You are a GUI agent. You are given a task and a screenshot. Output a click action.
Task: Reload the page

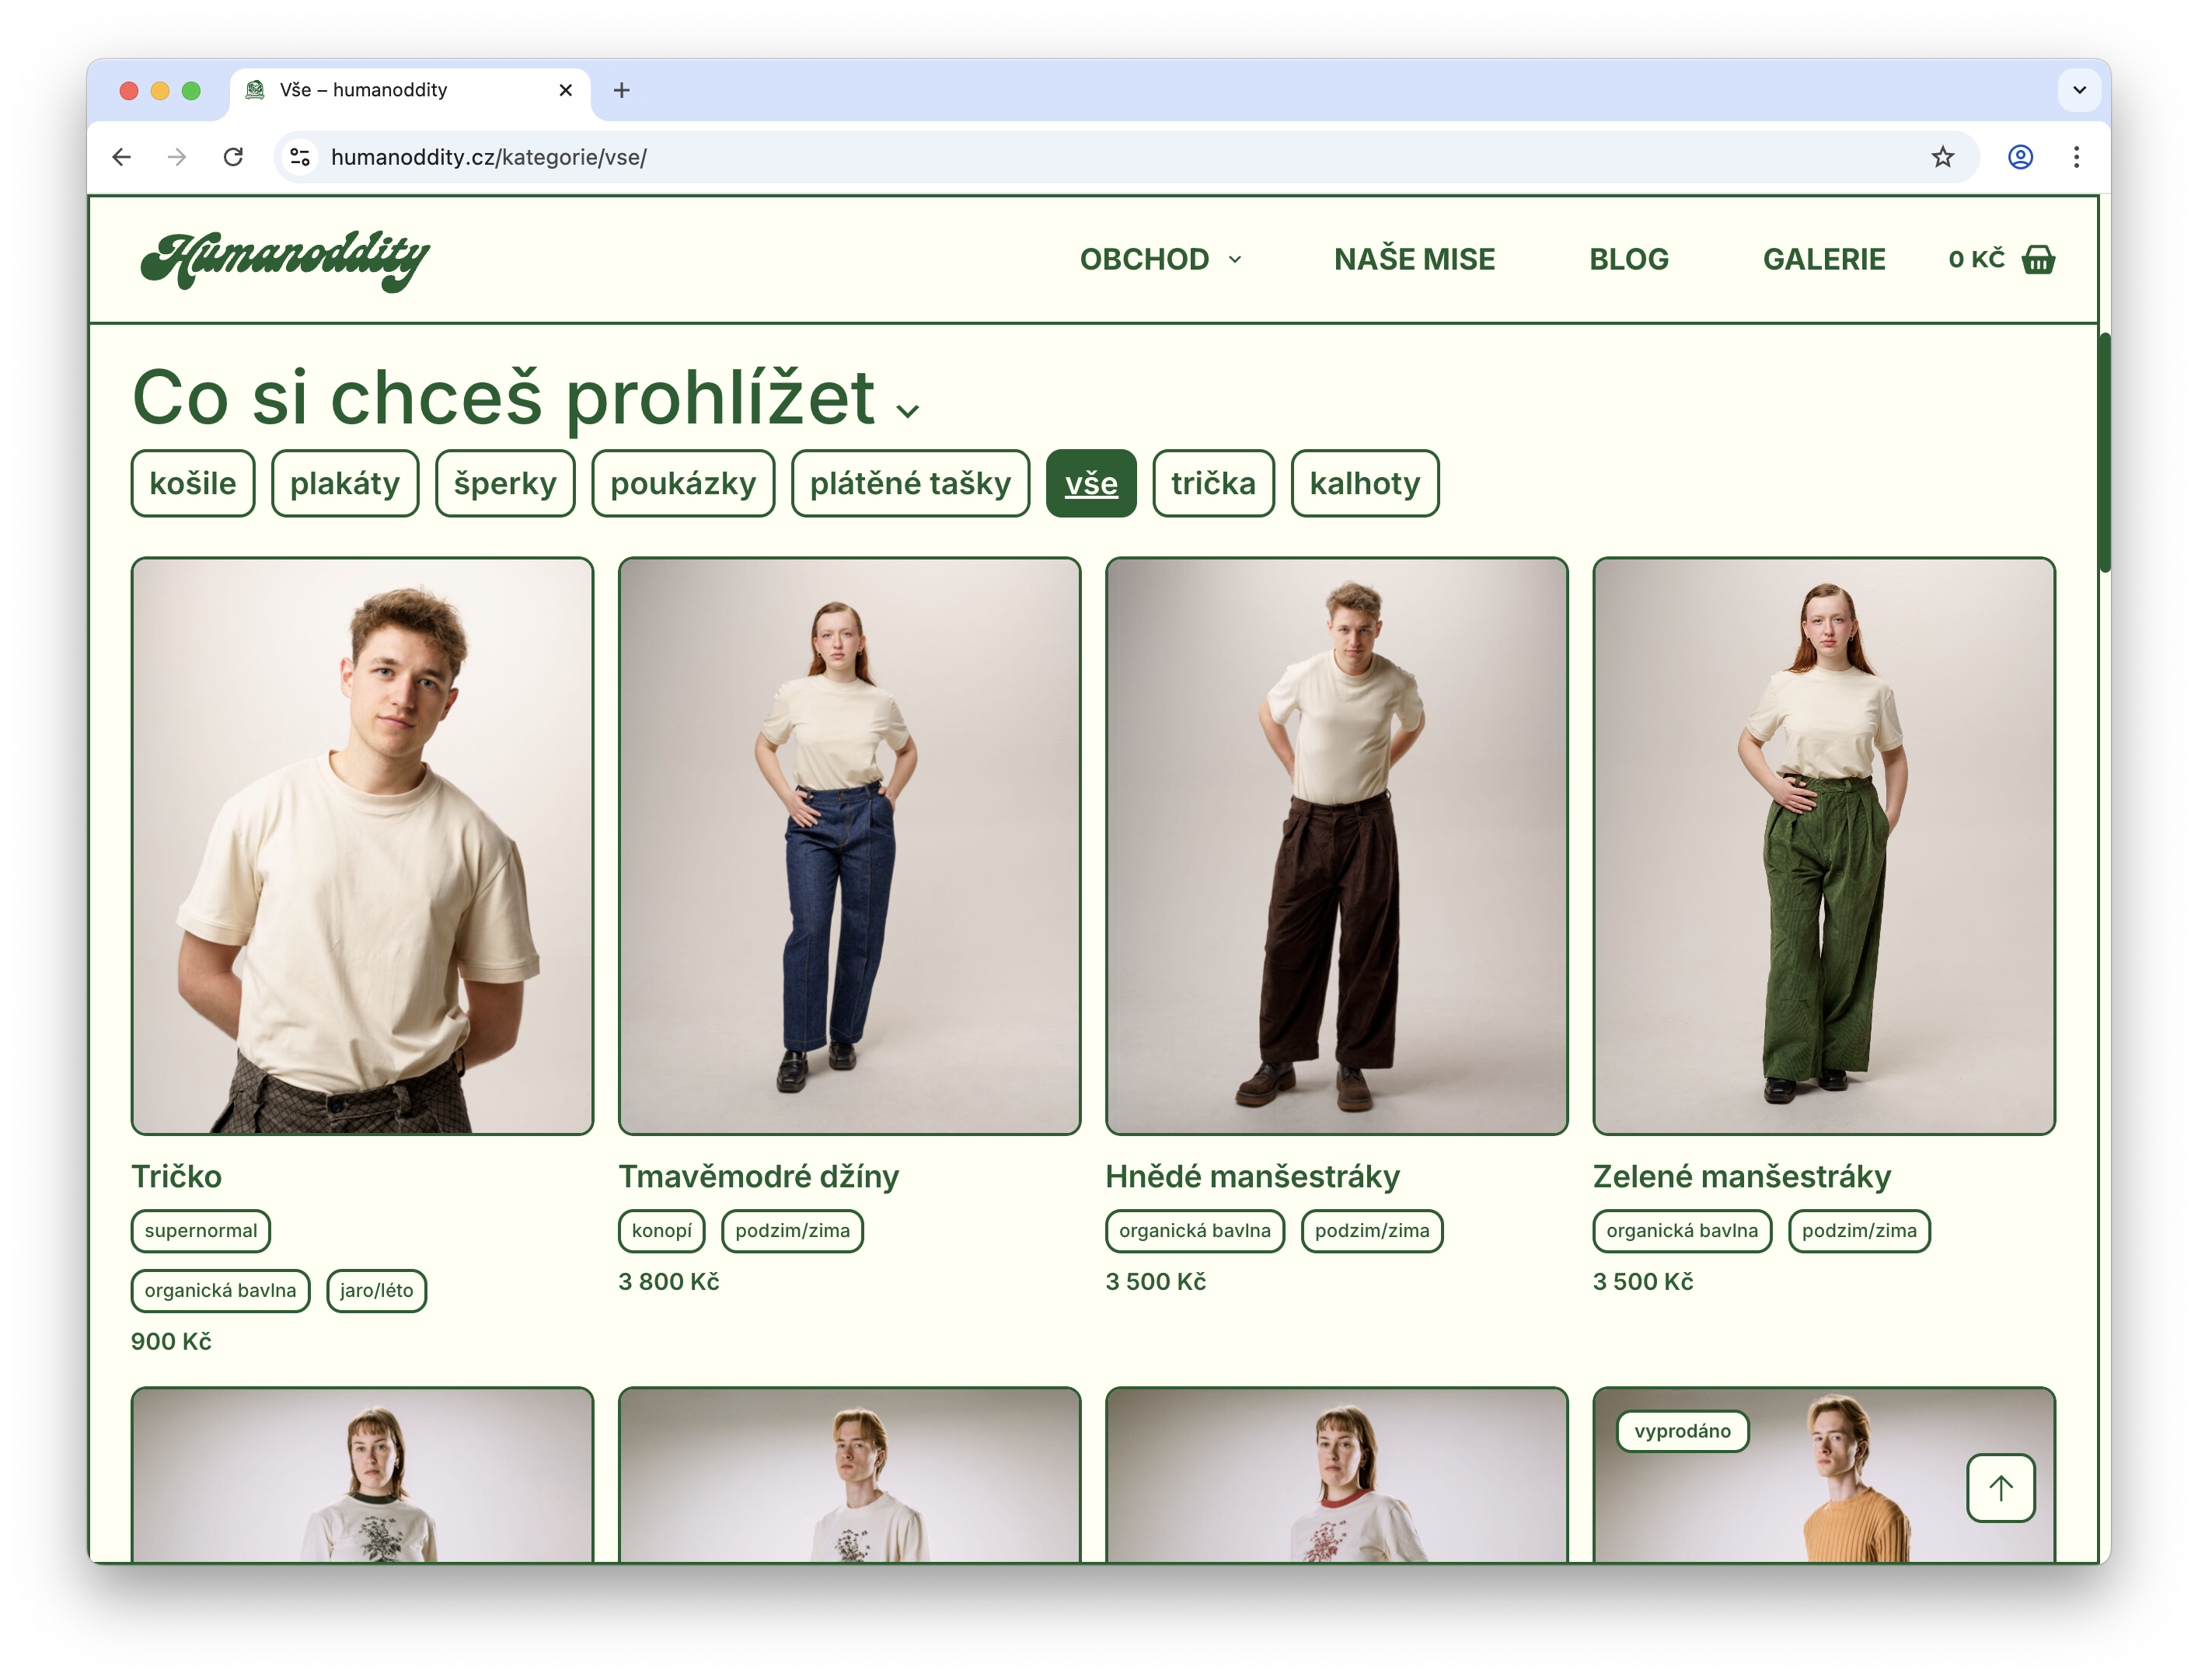click(233, 157)
